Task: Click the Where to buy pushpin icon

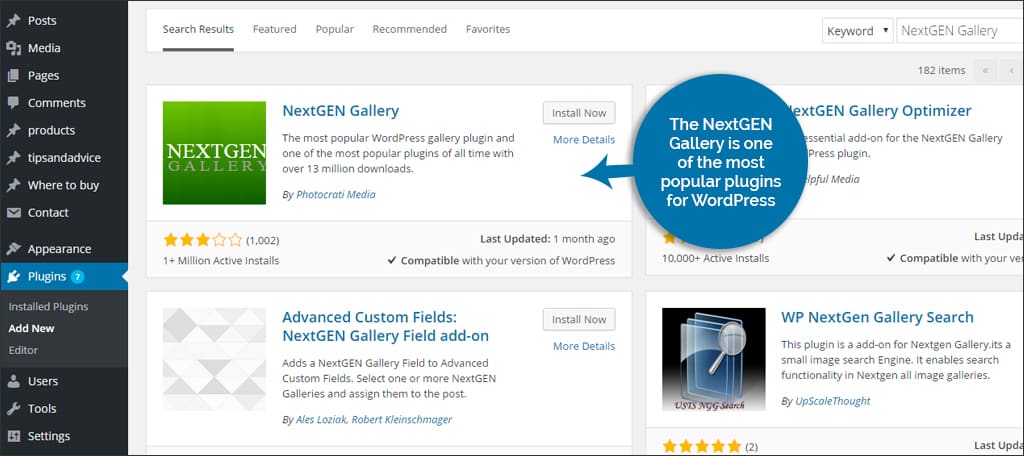Action: pos(13,185)
